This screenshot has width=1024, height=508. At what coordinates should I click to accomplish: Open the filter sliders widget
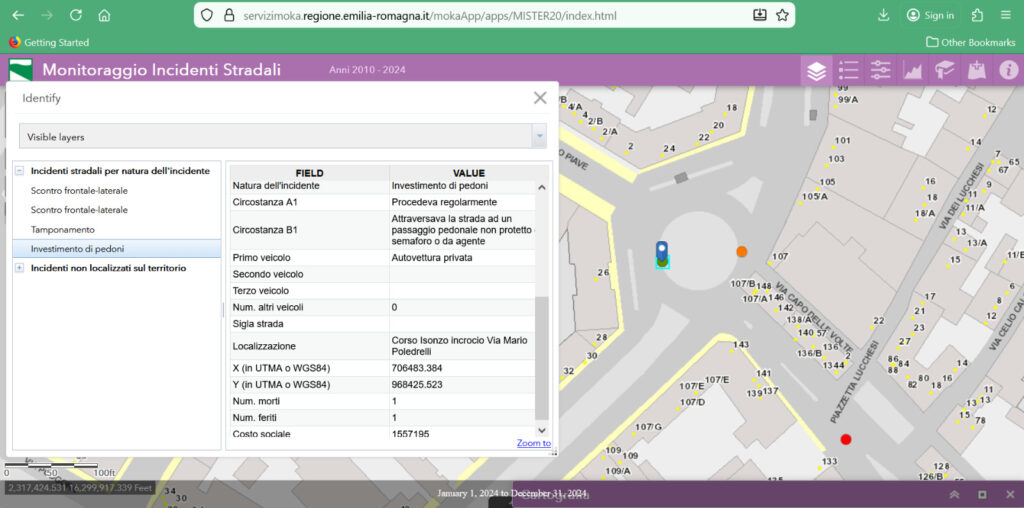[881, 70]
